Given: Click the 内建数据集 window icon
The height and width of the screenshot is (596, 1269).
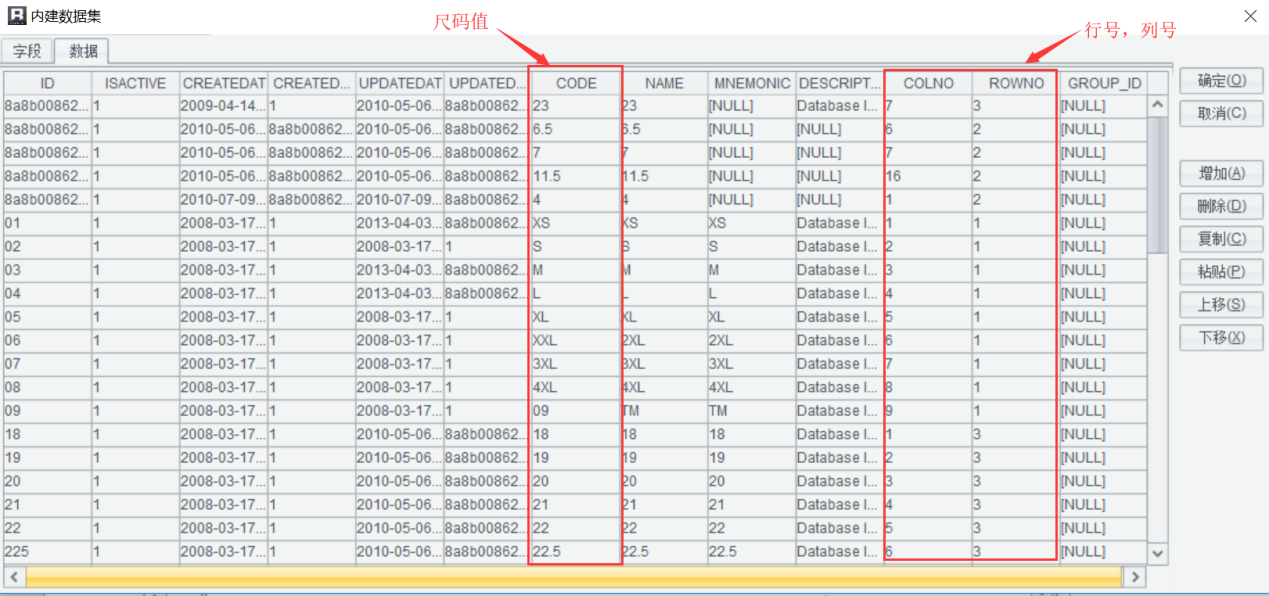Looking at the screenshot, I should point(16,16).
